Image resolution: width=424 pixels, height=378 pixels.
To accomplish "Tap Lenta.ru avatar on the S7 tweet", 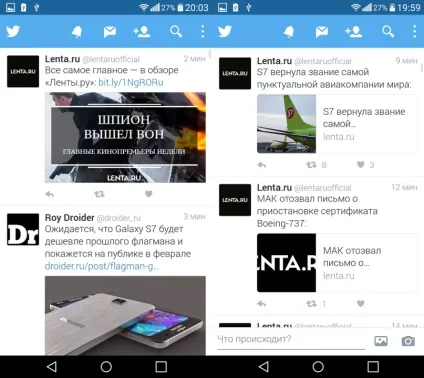I will click(235, 73).
